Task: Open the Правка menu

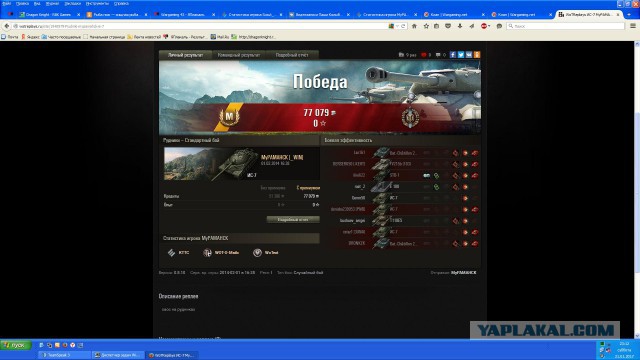Action: coord(22,3)
